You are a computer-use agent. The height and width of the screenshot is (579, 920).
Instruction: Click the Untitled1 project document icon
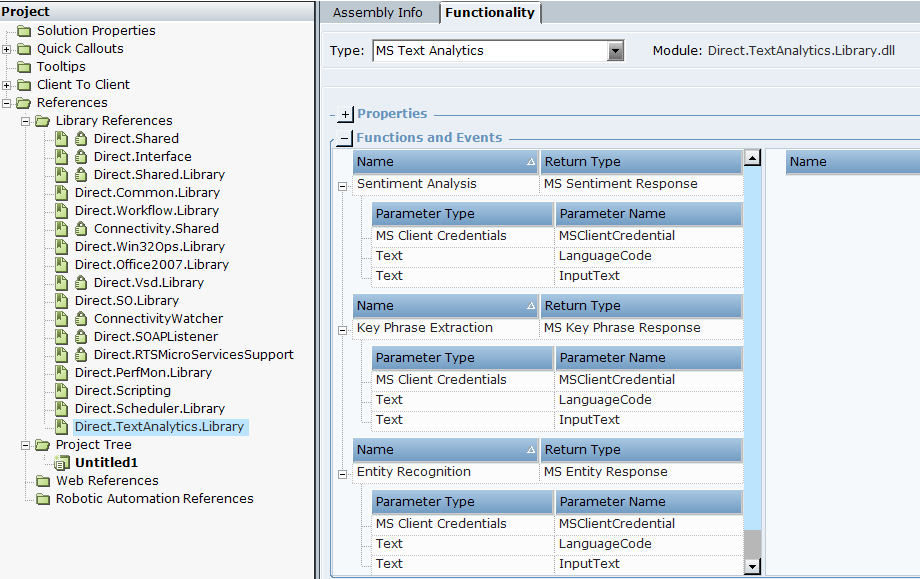click(62, 463)
